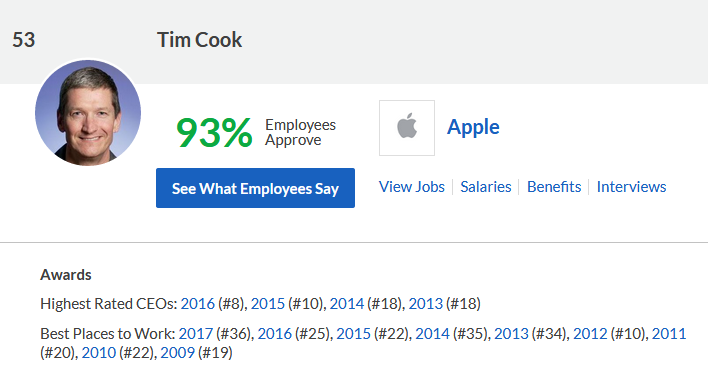This screenshot has width=713, height=385.
Task: View 2016 Best Places to Work (#25)
Action: pos(274,334)
